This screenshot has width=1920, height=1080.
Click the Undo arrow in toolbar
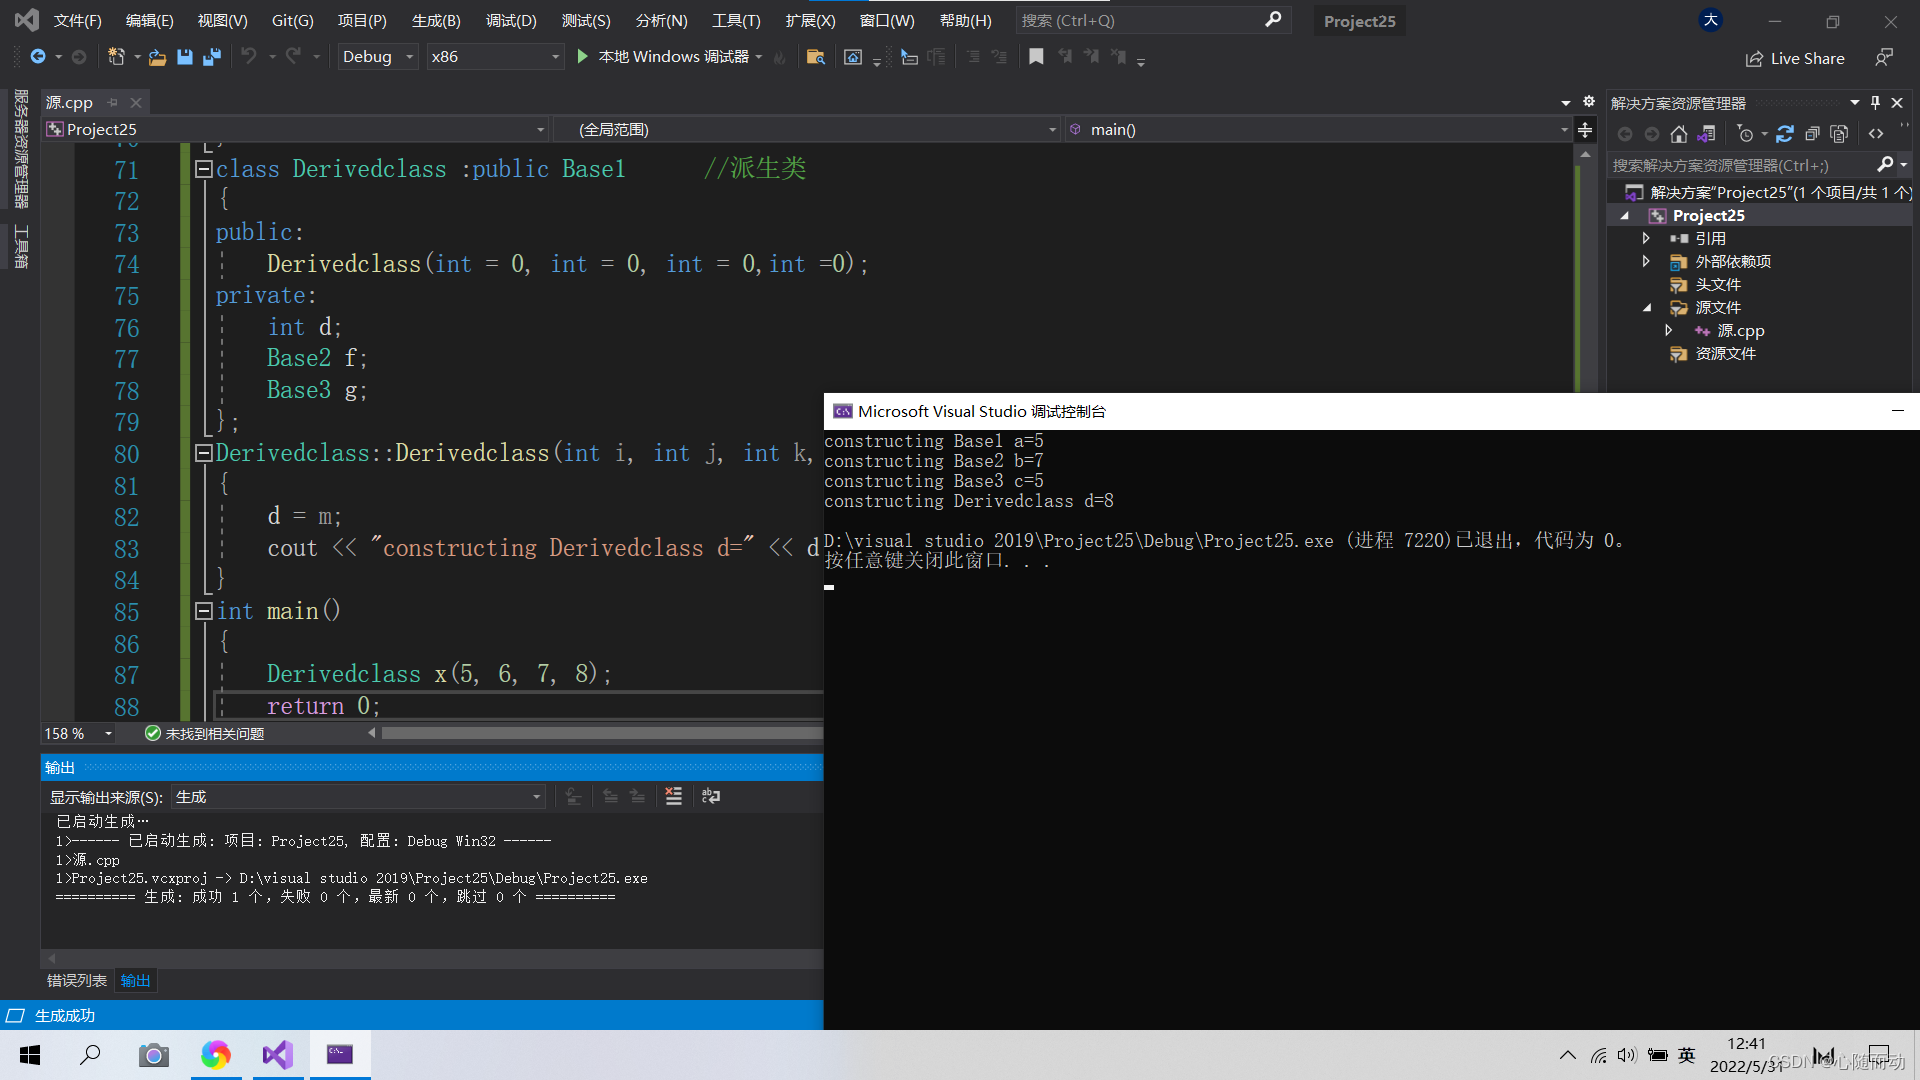(249, 57)
